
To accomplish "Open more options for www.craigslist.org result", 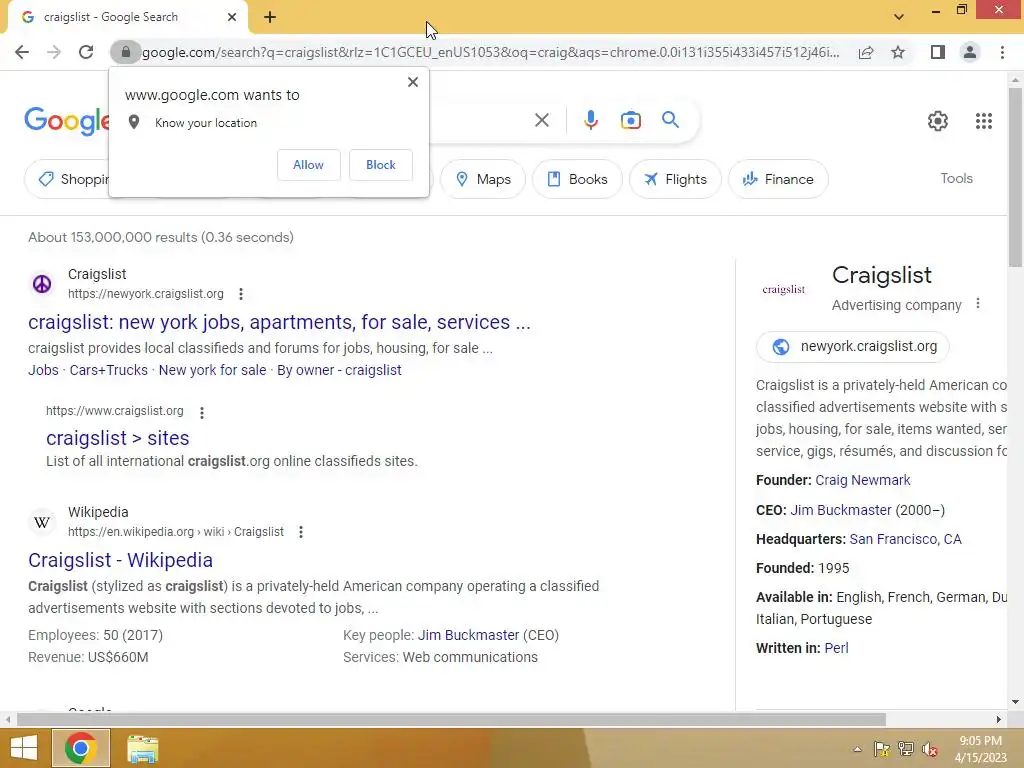I will (x=202, y=413).
